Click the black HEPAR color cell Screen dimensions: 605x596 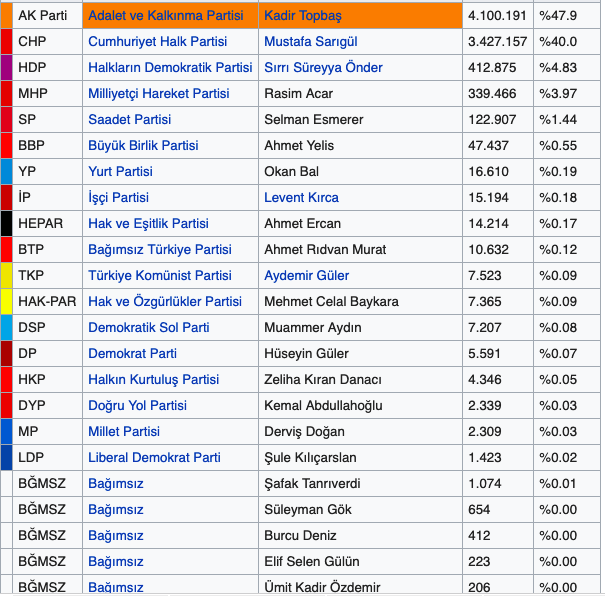(6, 224)
